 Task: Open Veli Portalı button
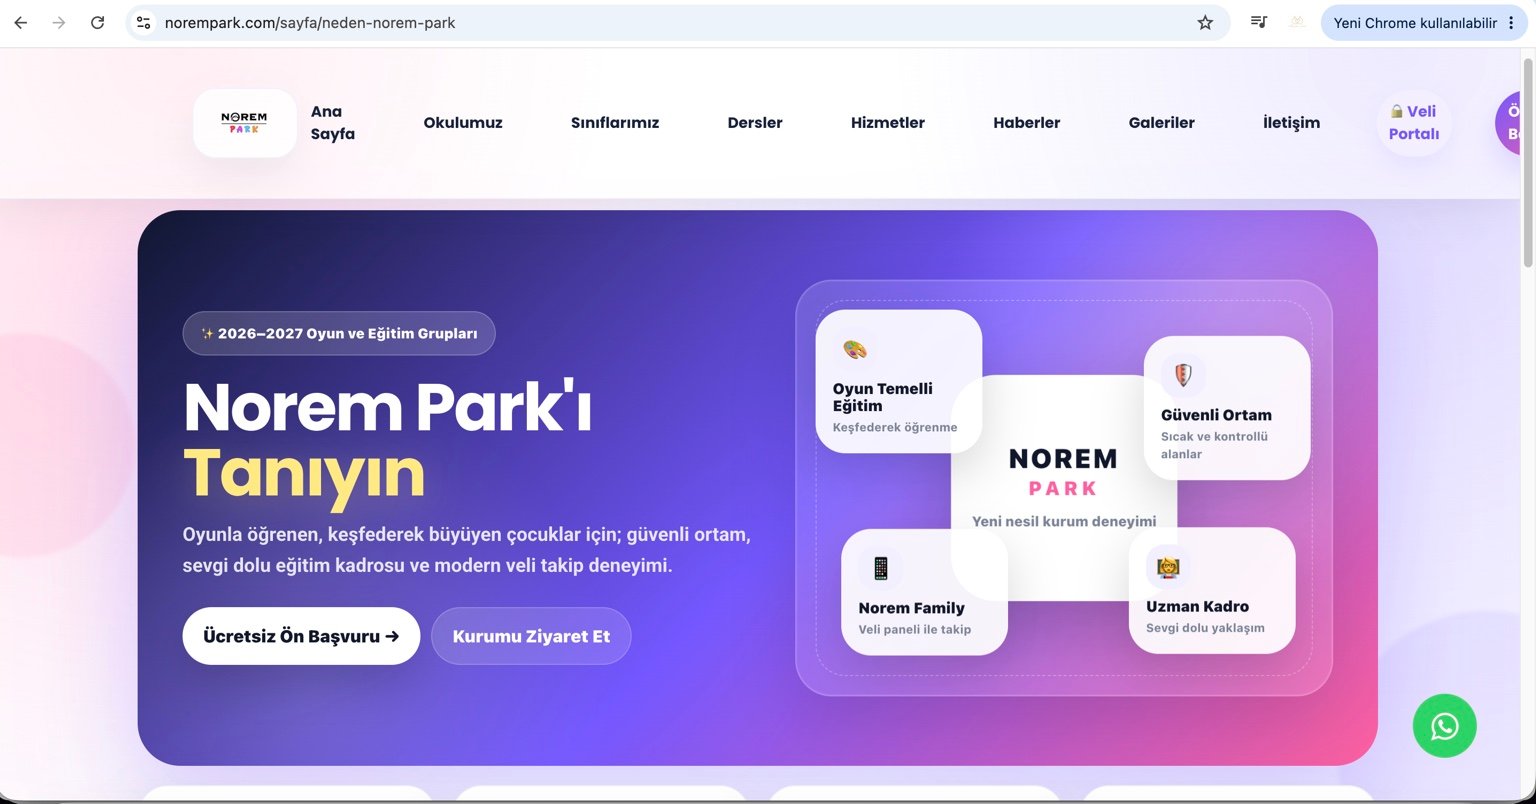tap(1414, 123)
